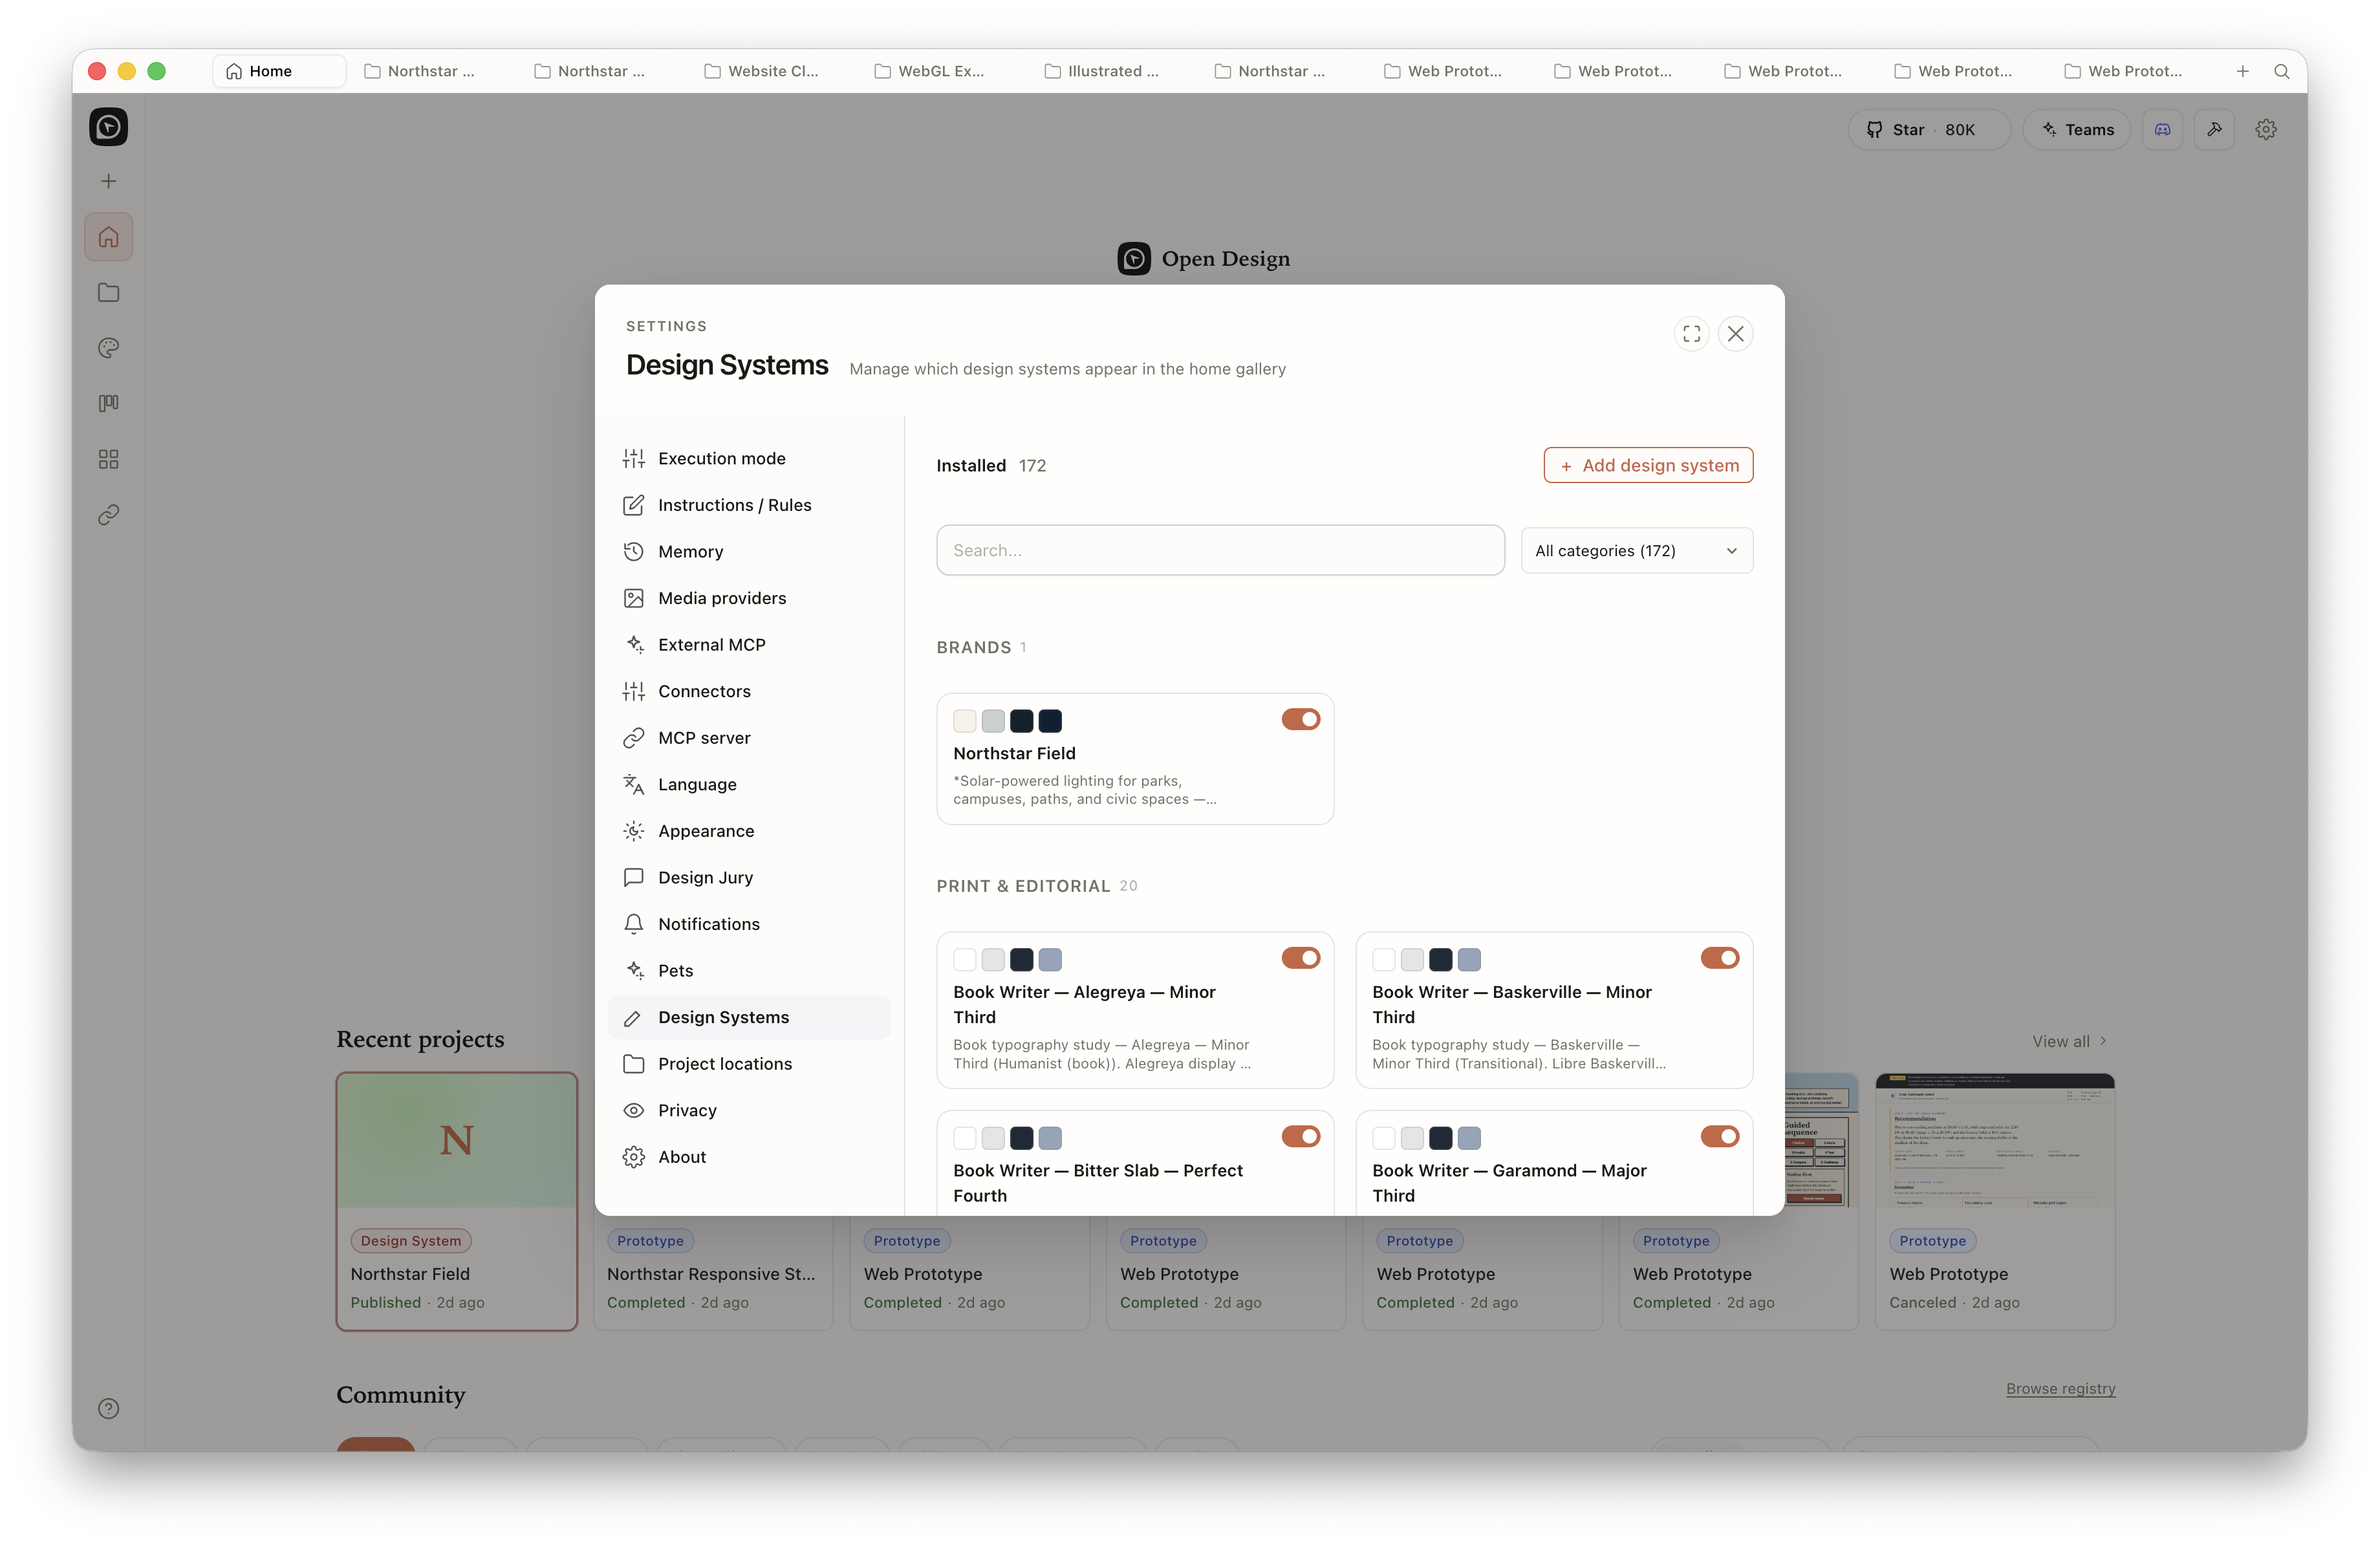Expand the settings dialog to fullscreen
Viewport: 2380px width, 1547px height.
1691,334
